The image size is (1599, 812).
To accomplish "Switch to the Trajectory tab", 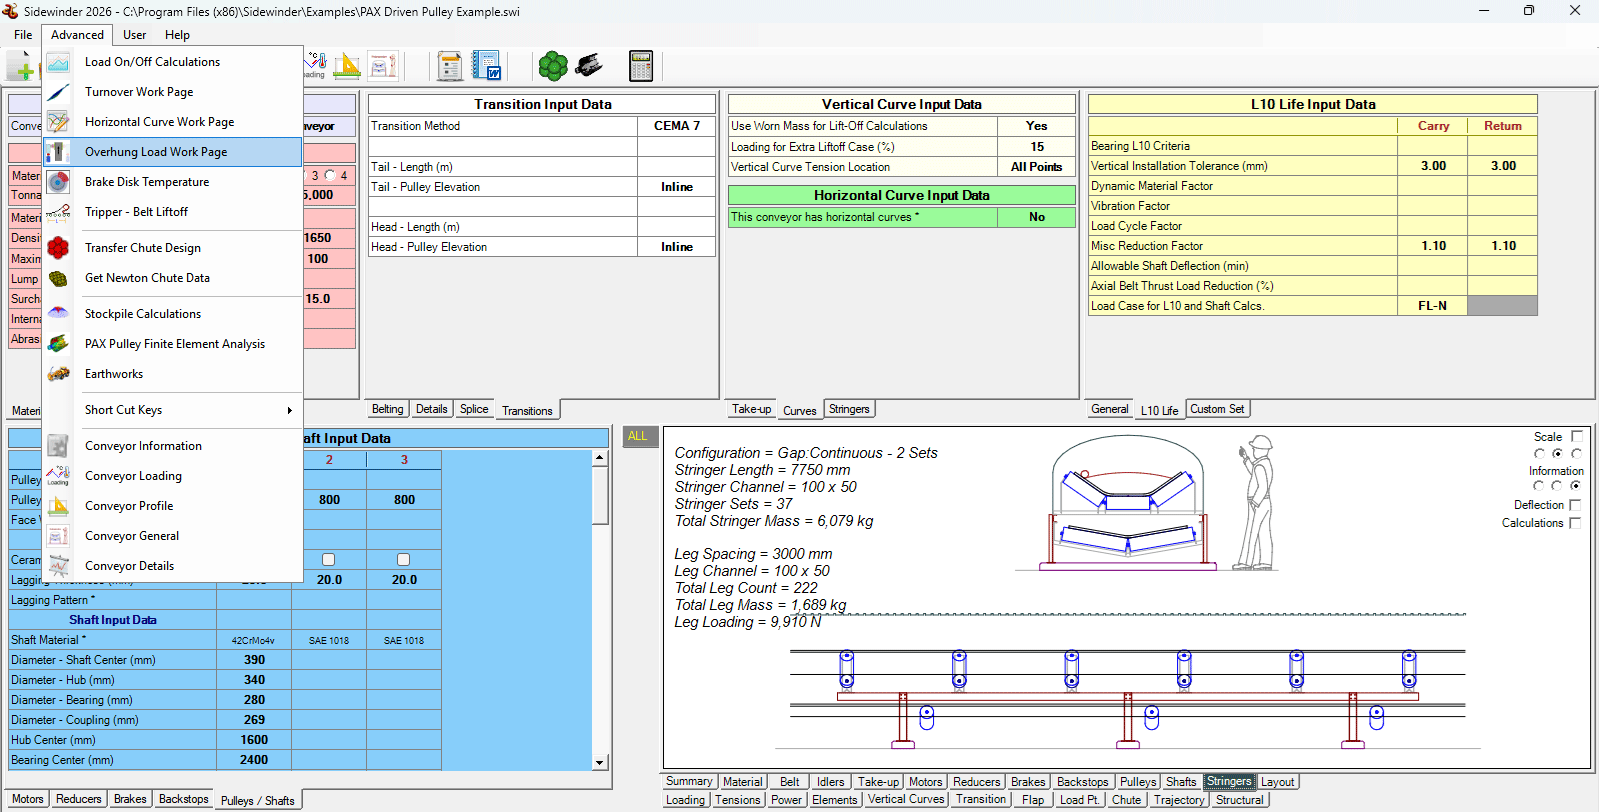I will click(1179, 800).
